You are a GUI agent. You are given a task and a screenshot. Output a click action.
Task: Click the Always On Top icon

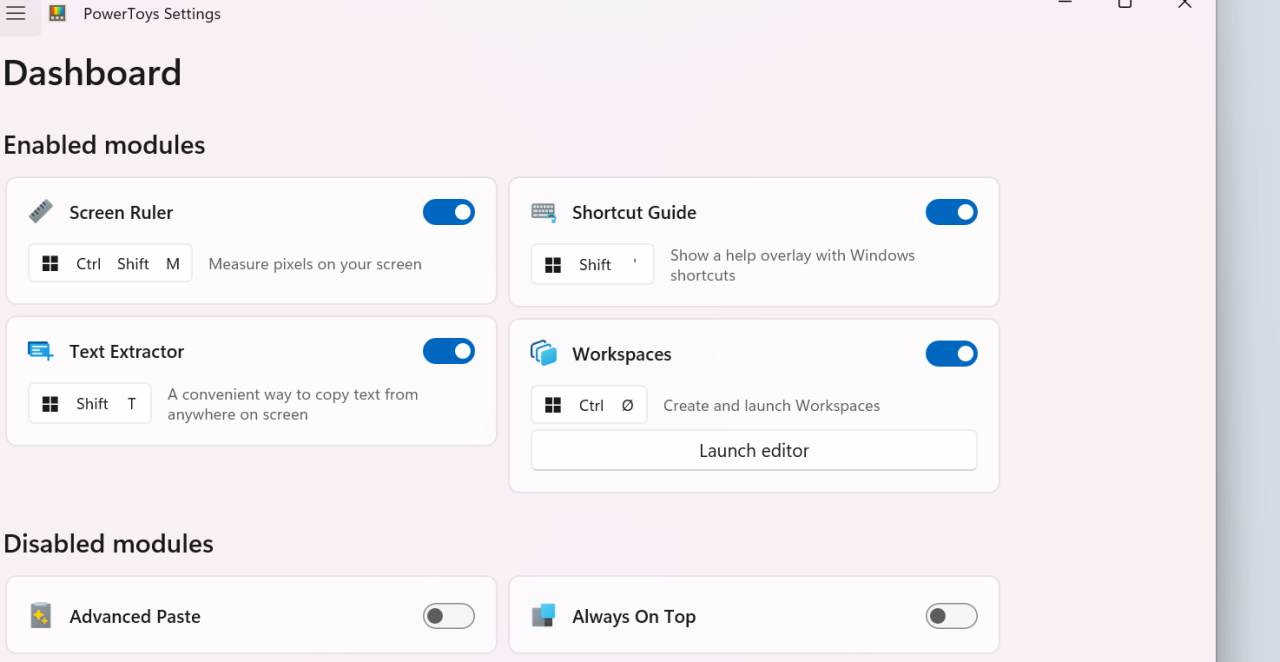point(544,616)
